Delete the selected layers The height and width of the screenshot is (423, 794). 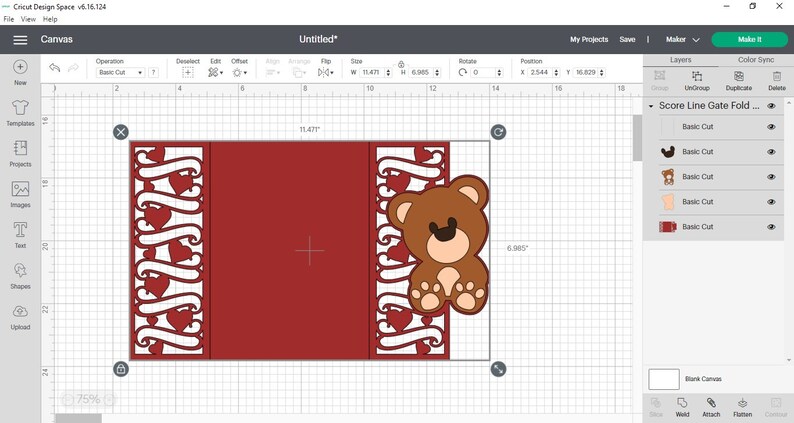point(777,81)
